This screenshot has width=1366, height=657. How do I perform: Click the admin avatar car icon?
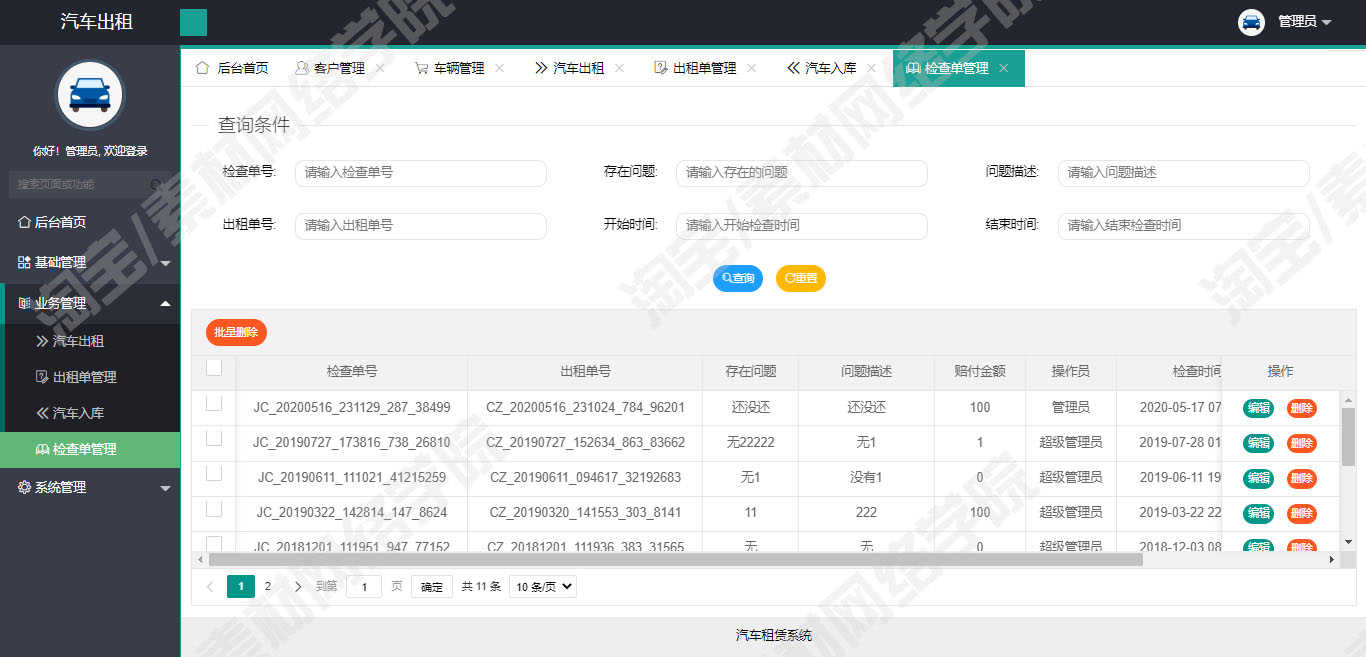point(1251,22)
